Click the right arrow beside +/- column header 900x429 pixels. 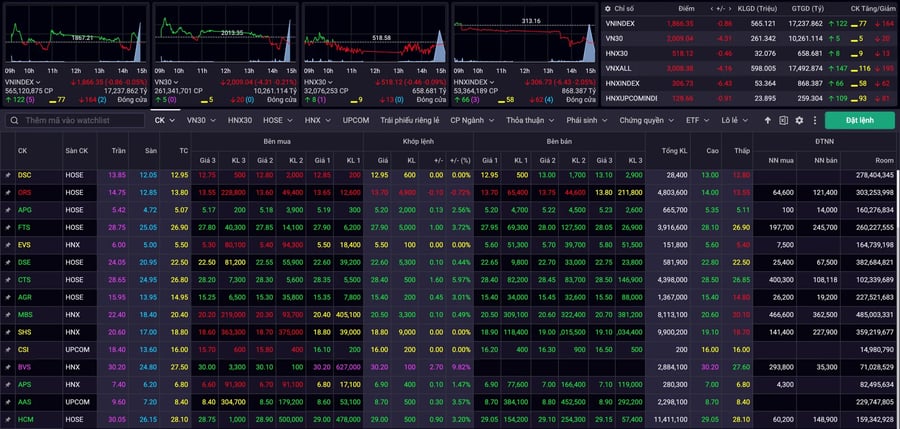click(730, 9)
